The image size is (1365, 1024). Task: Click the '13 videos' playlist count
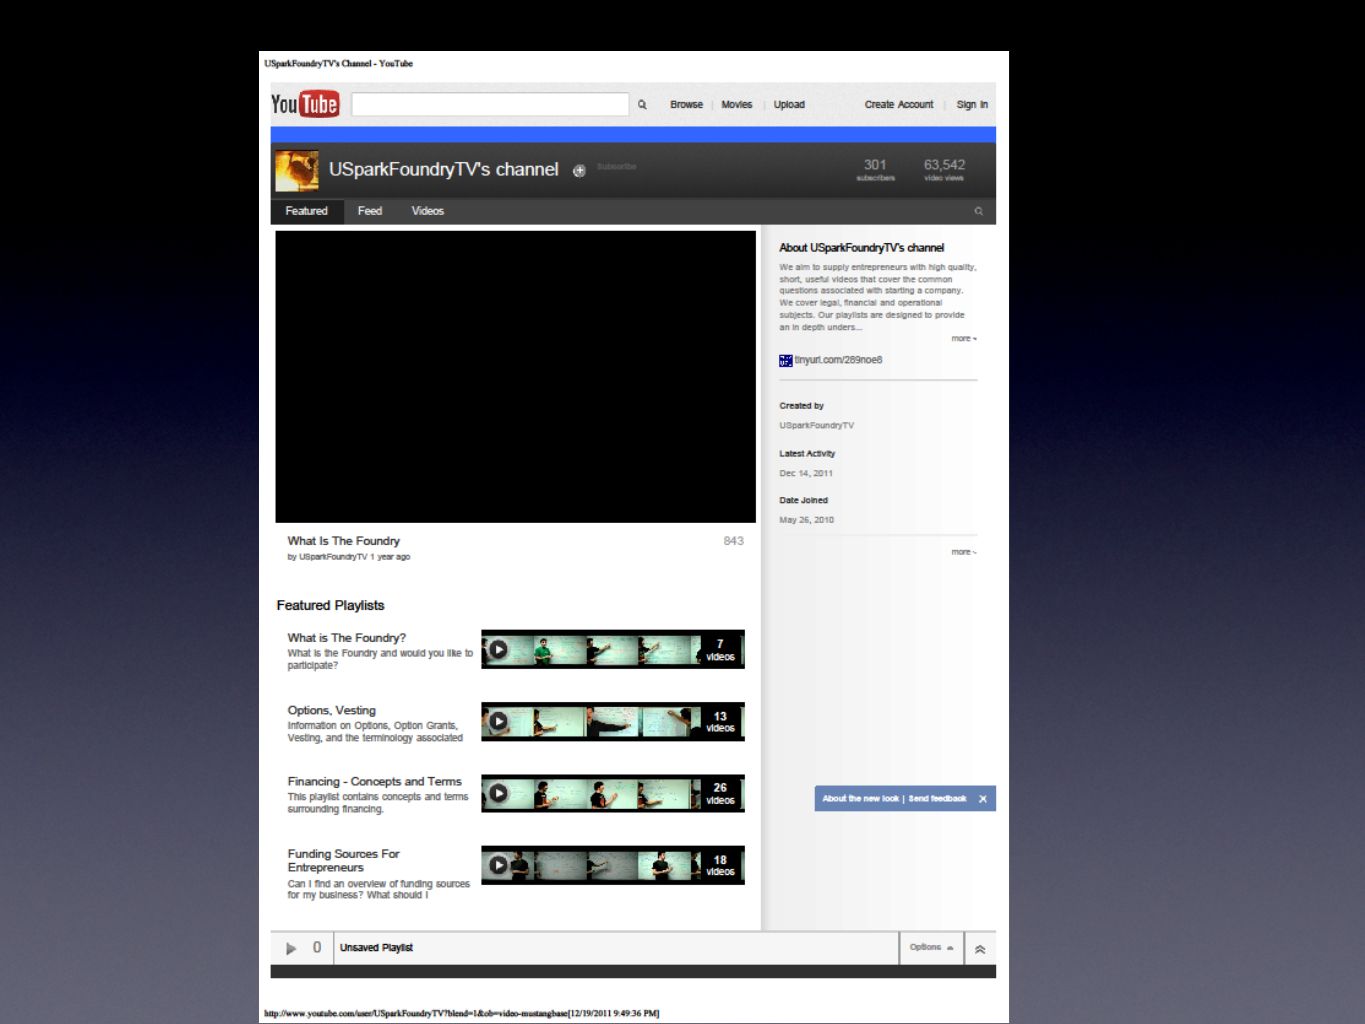[x=720, y=722]
